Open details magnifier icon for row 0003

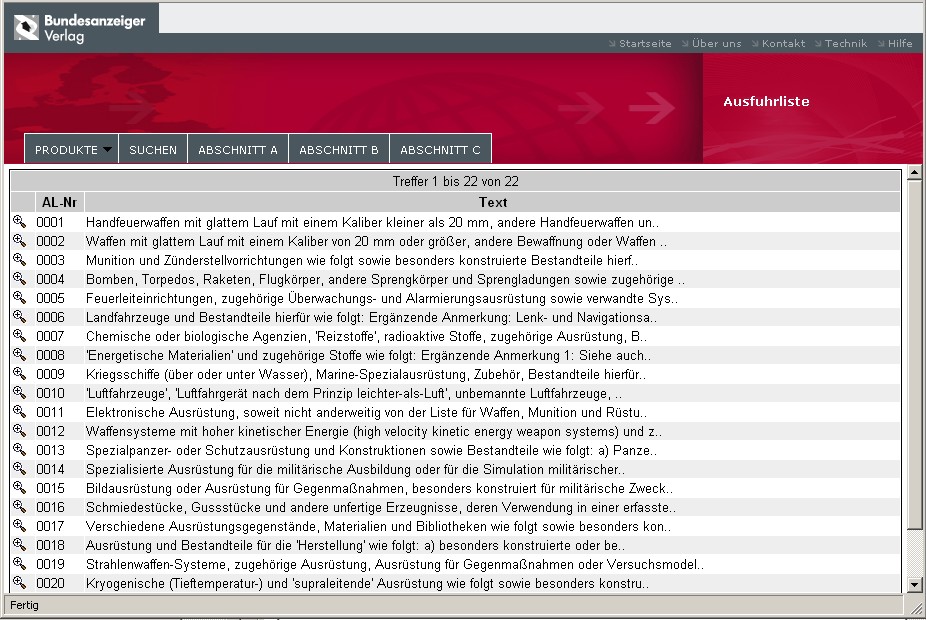point(19,260)
